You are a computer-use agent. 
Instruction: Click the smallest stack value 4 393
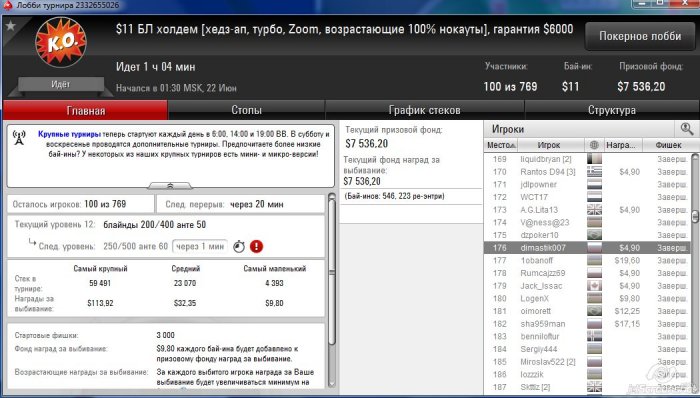(274, 283)
